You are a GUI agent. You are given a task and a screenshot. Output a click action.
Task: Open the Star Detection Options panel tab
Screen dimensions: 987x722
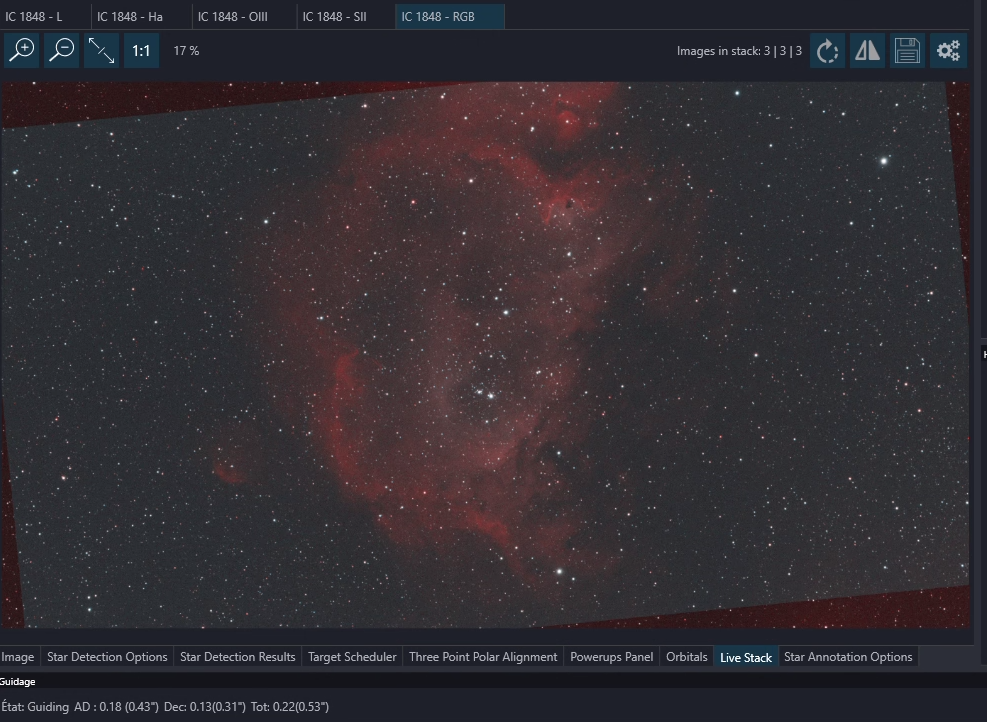107,657
